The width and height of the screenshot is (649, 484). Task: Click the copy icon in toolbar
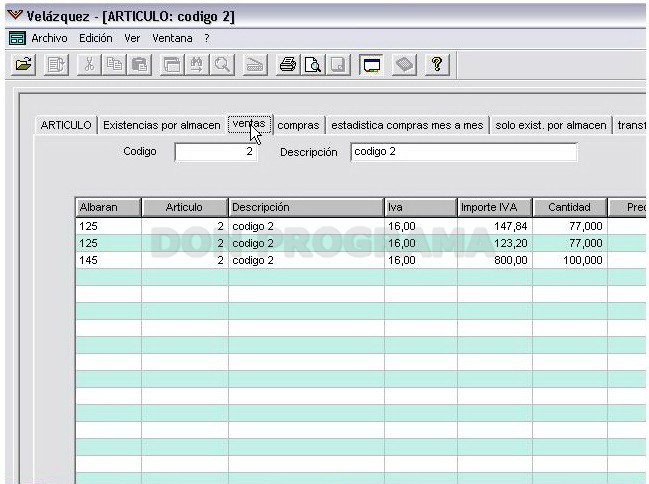(114, 65)
